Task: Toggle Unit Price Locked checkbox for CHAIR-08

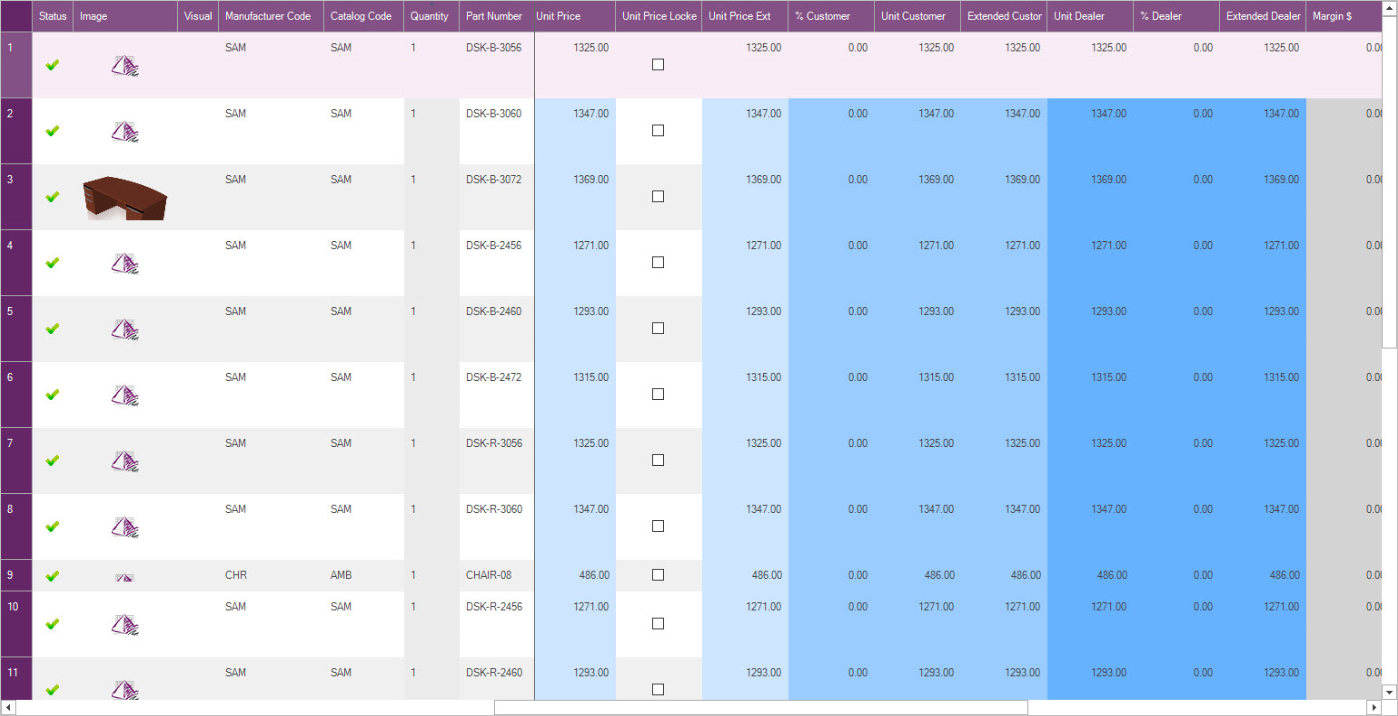Action: click(658, 575)
